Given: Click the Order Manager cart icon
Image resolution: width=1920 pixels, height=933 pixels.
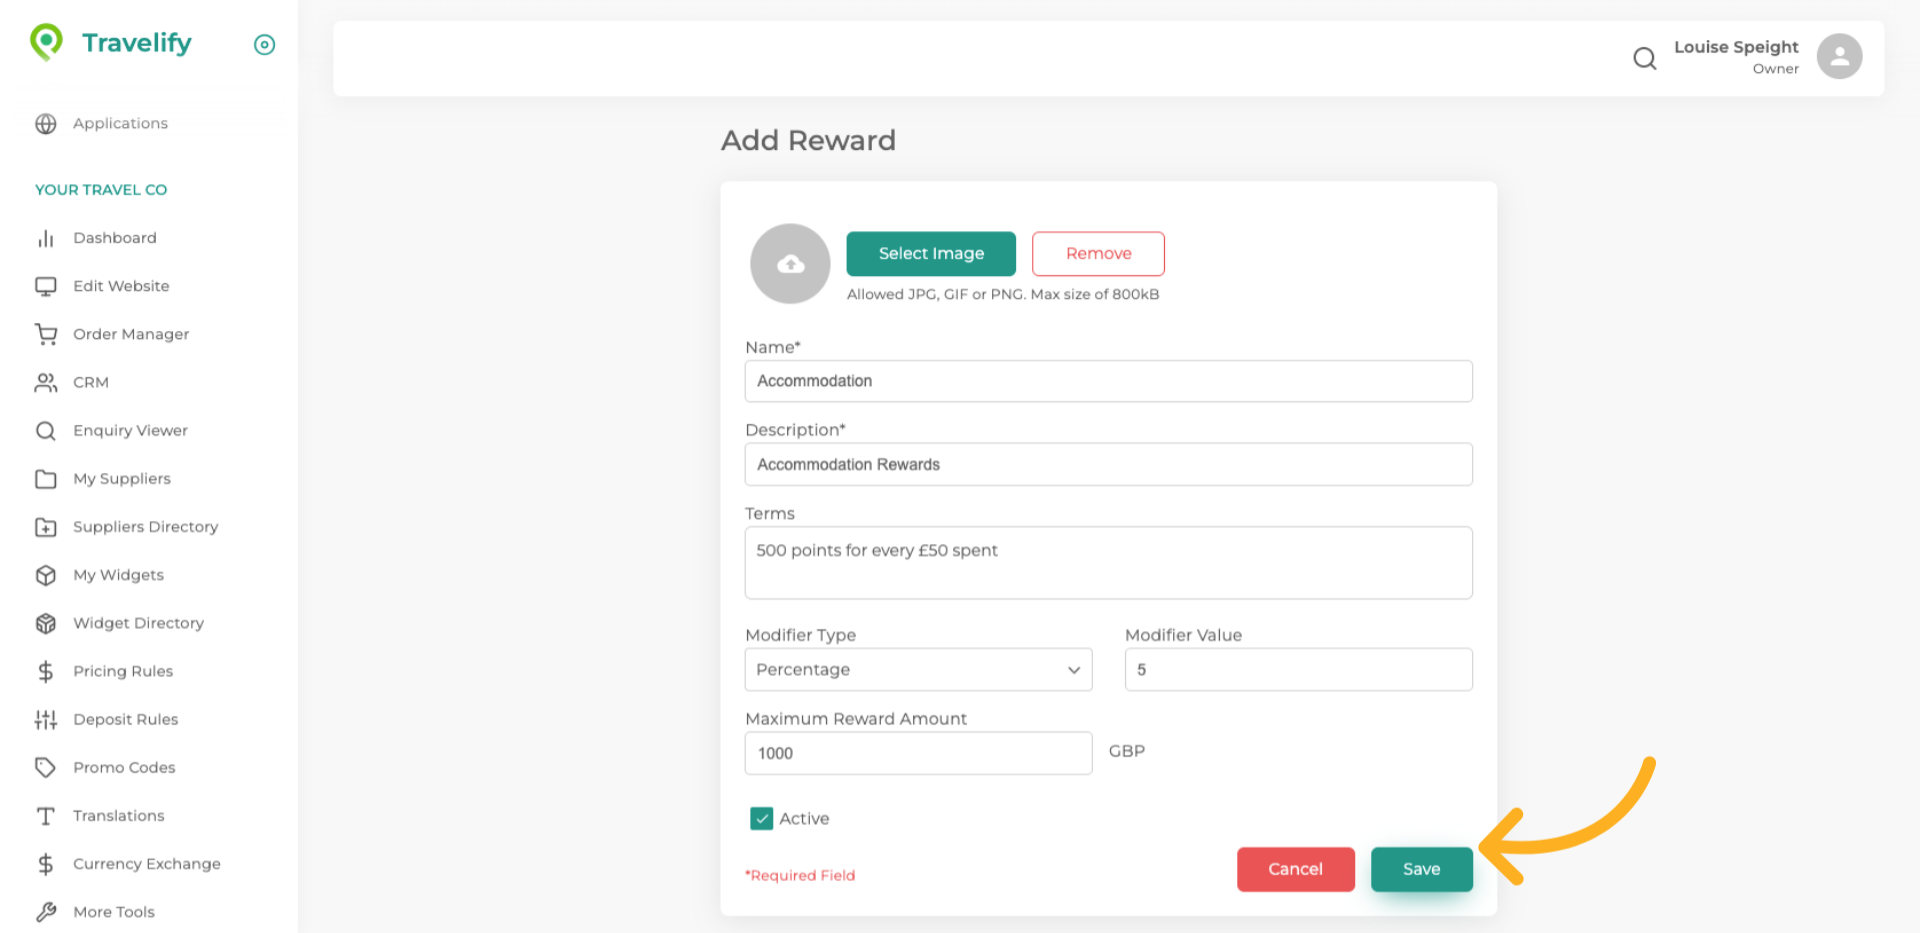Looking at the screenshot, I should pyautogui.click(x=46, y=334).
